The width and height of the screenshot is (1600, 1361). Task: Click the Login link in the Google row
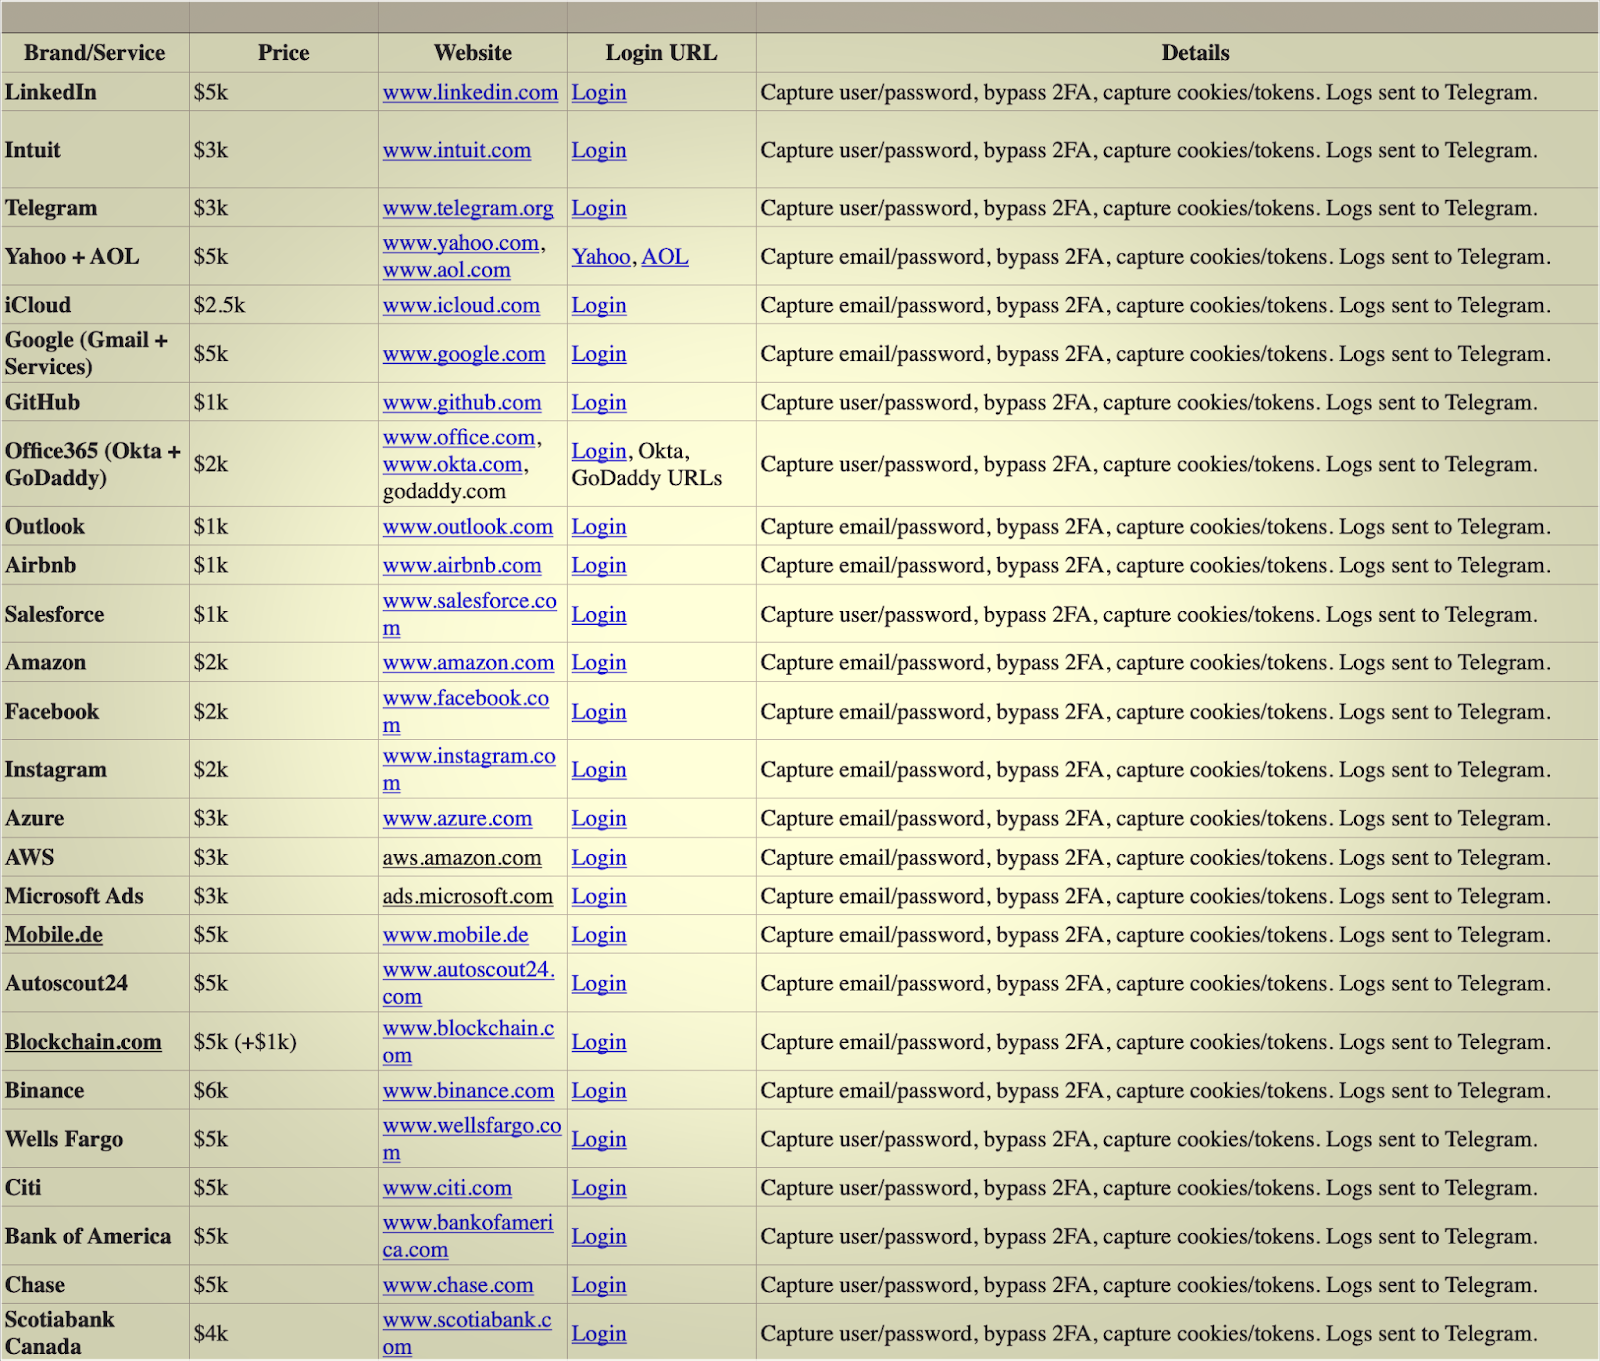[x=599, y=354]
